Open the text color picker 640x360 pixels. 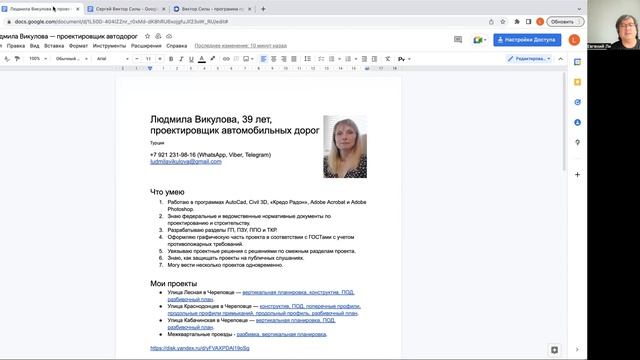tap(202, 59)
